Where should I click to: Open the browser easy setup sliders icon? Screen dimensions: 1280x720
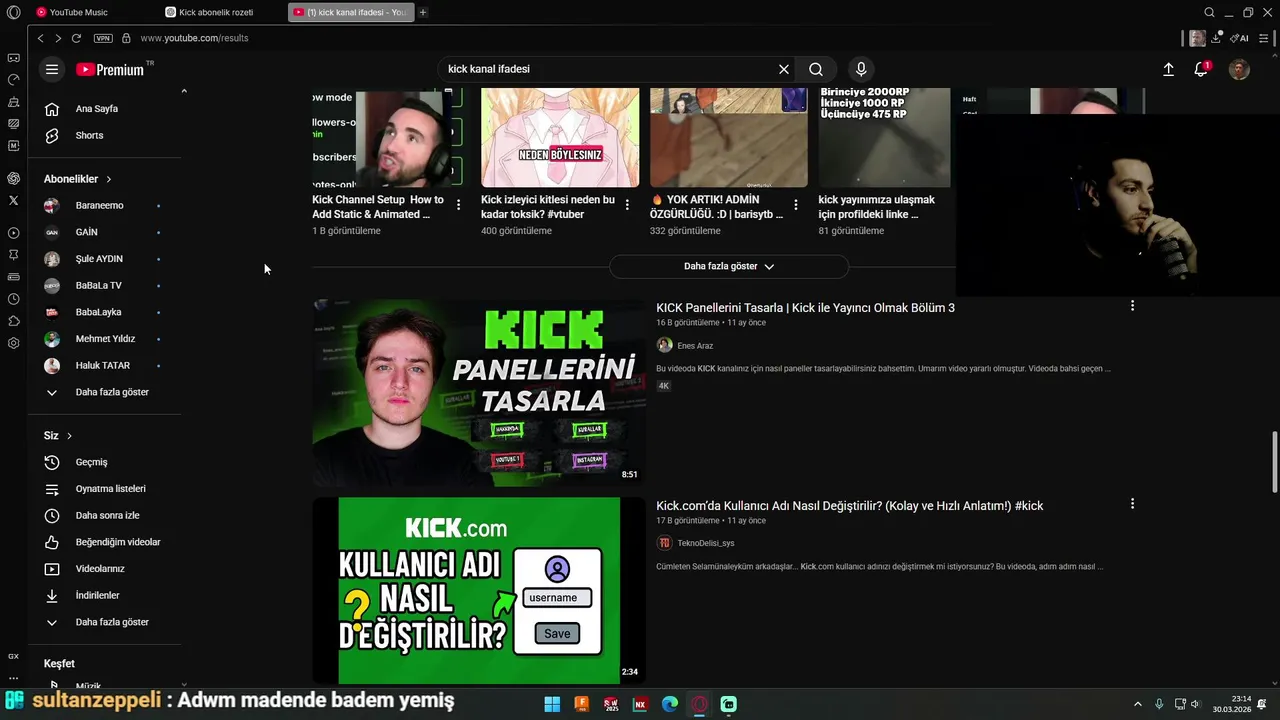click(1262, 38)
